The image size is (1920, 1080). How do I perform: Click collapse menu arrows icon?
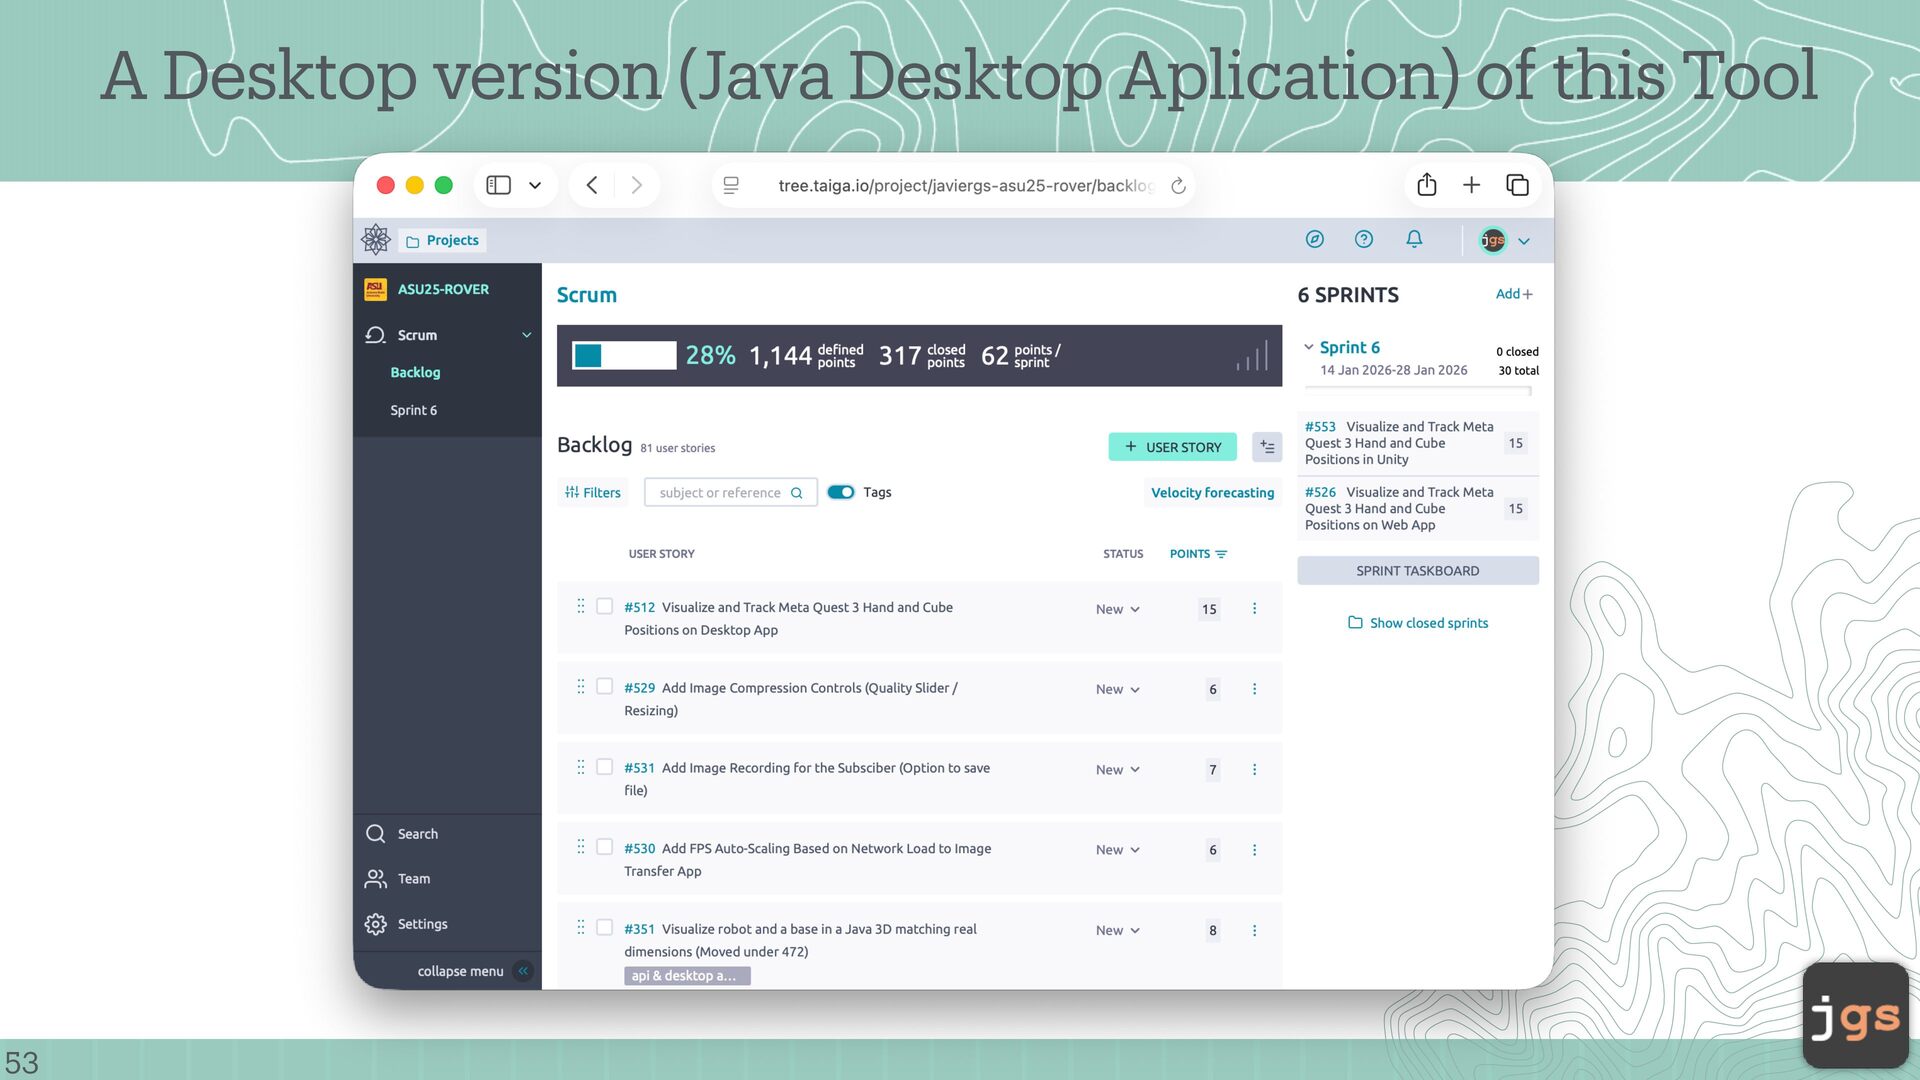click(523, 971)
